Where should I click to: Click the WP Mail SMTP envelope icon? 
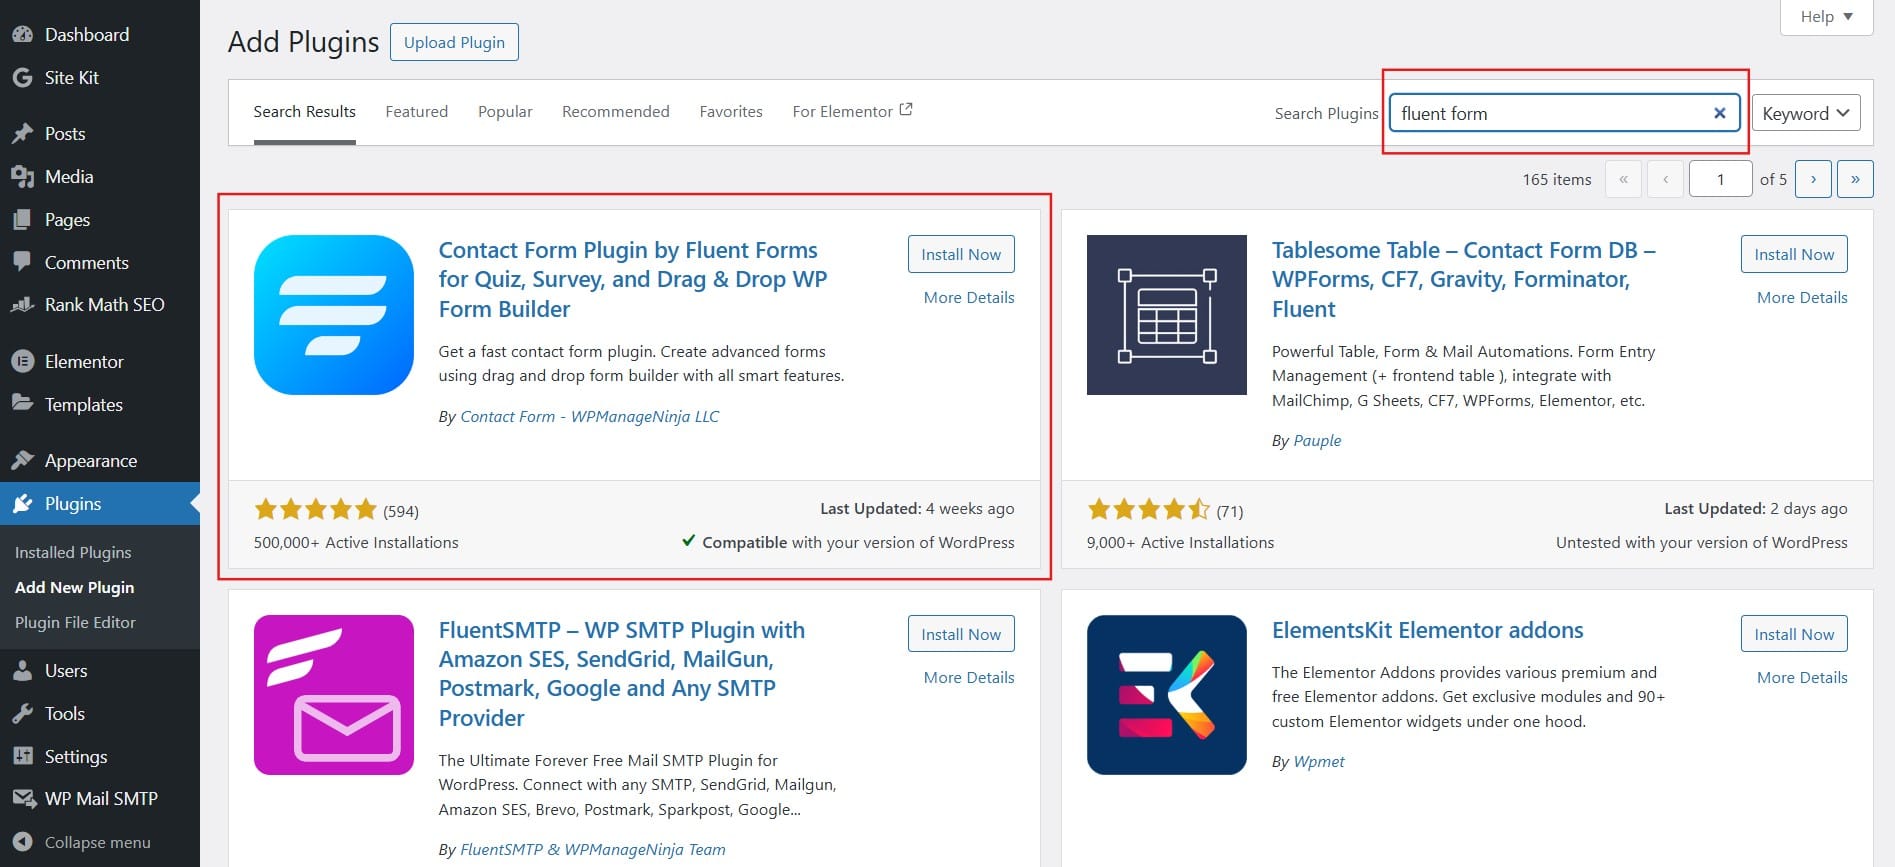pos(23,798)
